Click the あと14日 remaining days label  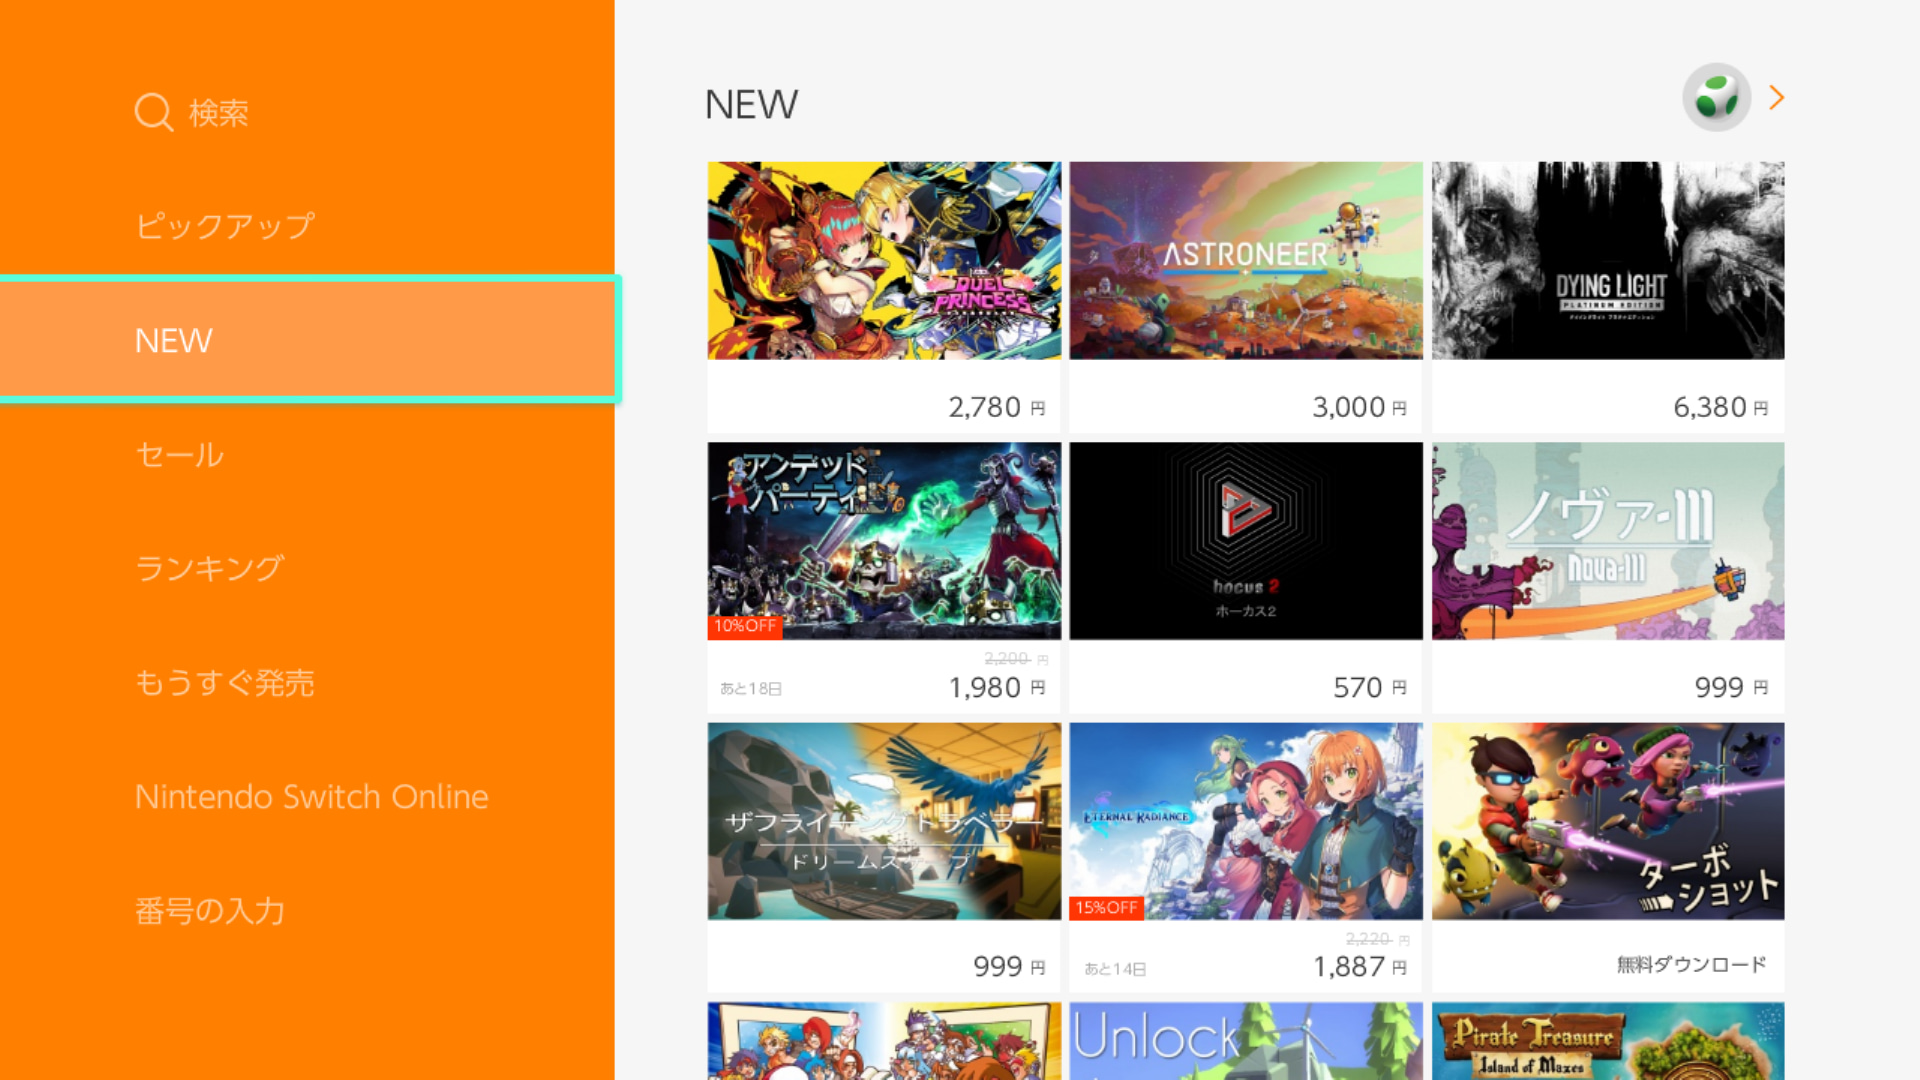pyautogui.click(x=1115, y=969)
